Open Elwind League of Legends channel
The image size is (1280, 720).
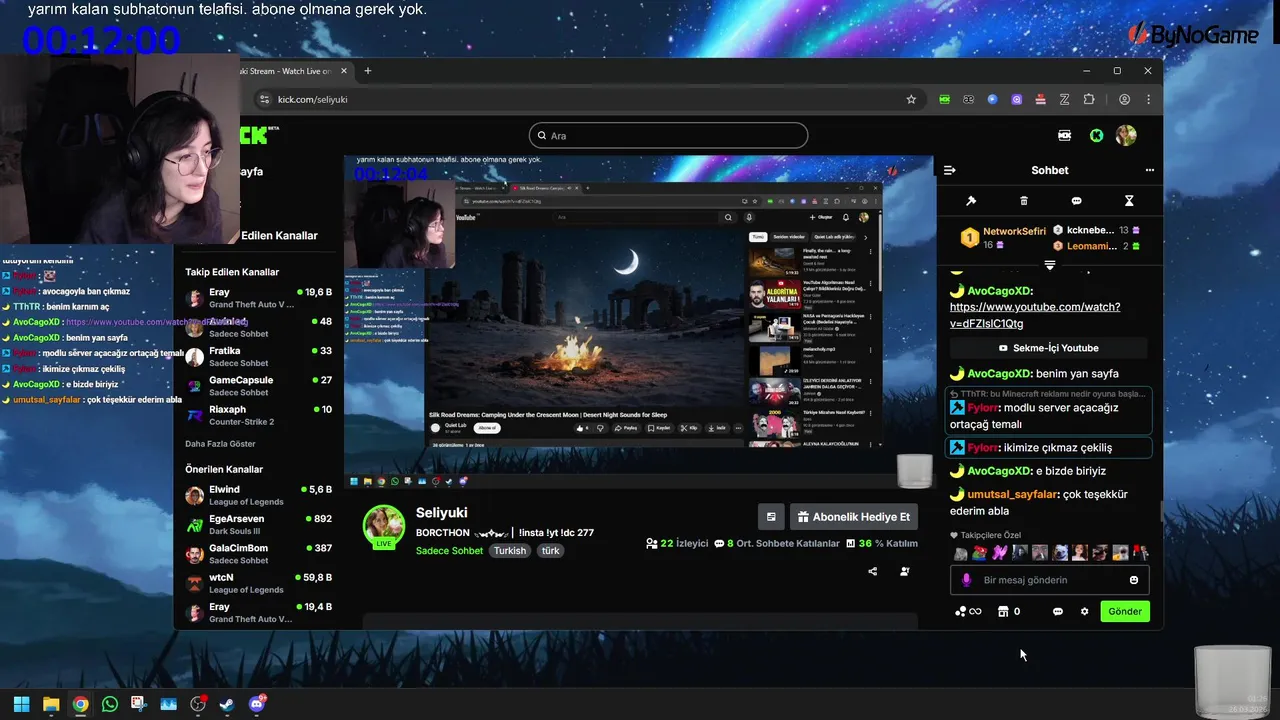click(x=258, y=496)
